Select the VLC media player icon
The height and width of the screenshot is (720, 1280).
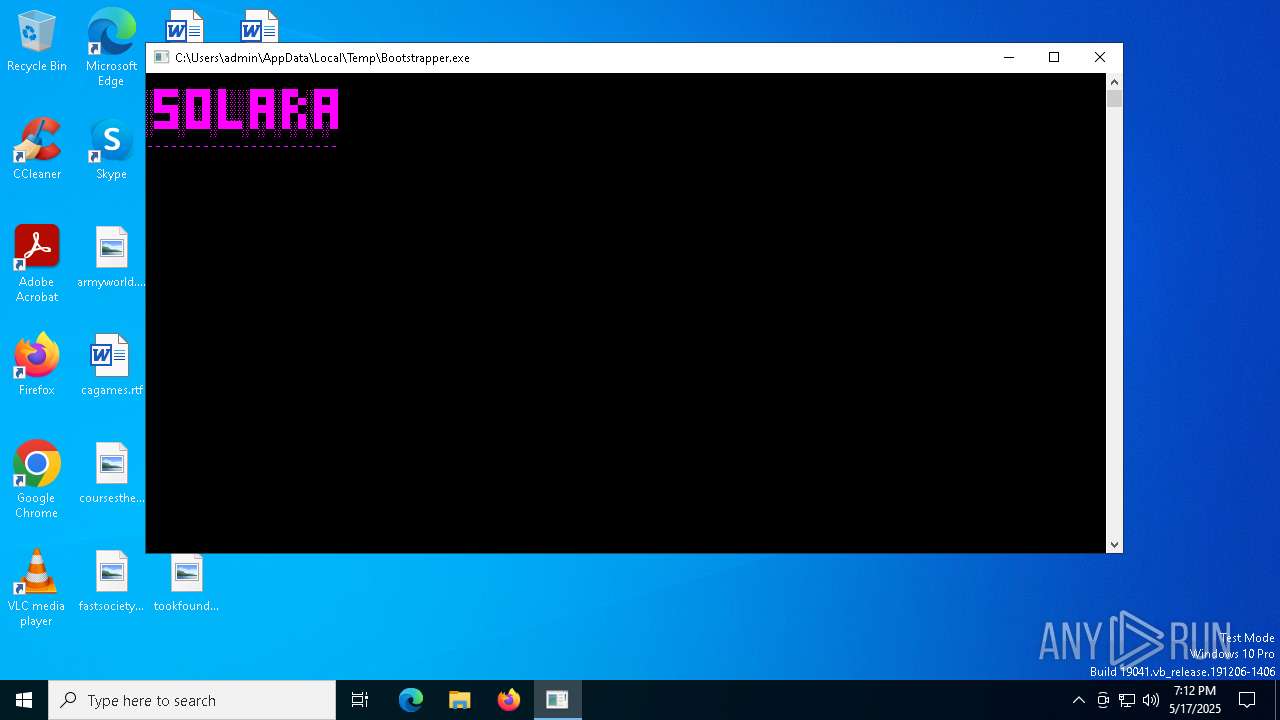pyautogui.click(x=37, y=588)
